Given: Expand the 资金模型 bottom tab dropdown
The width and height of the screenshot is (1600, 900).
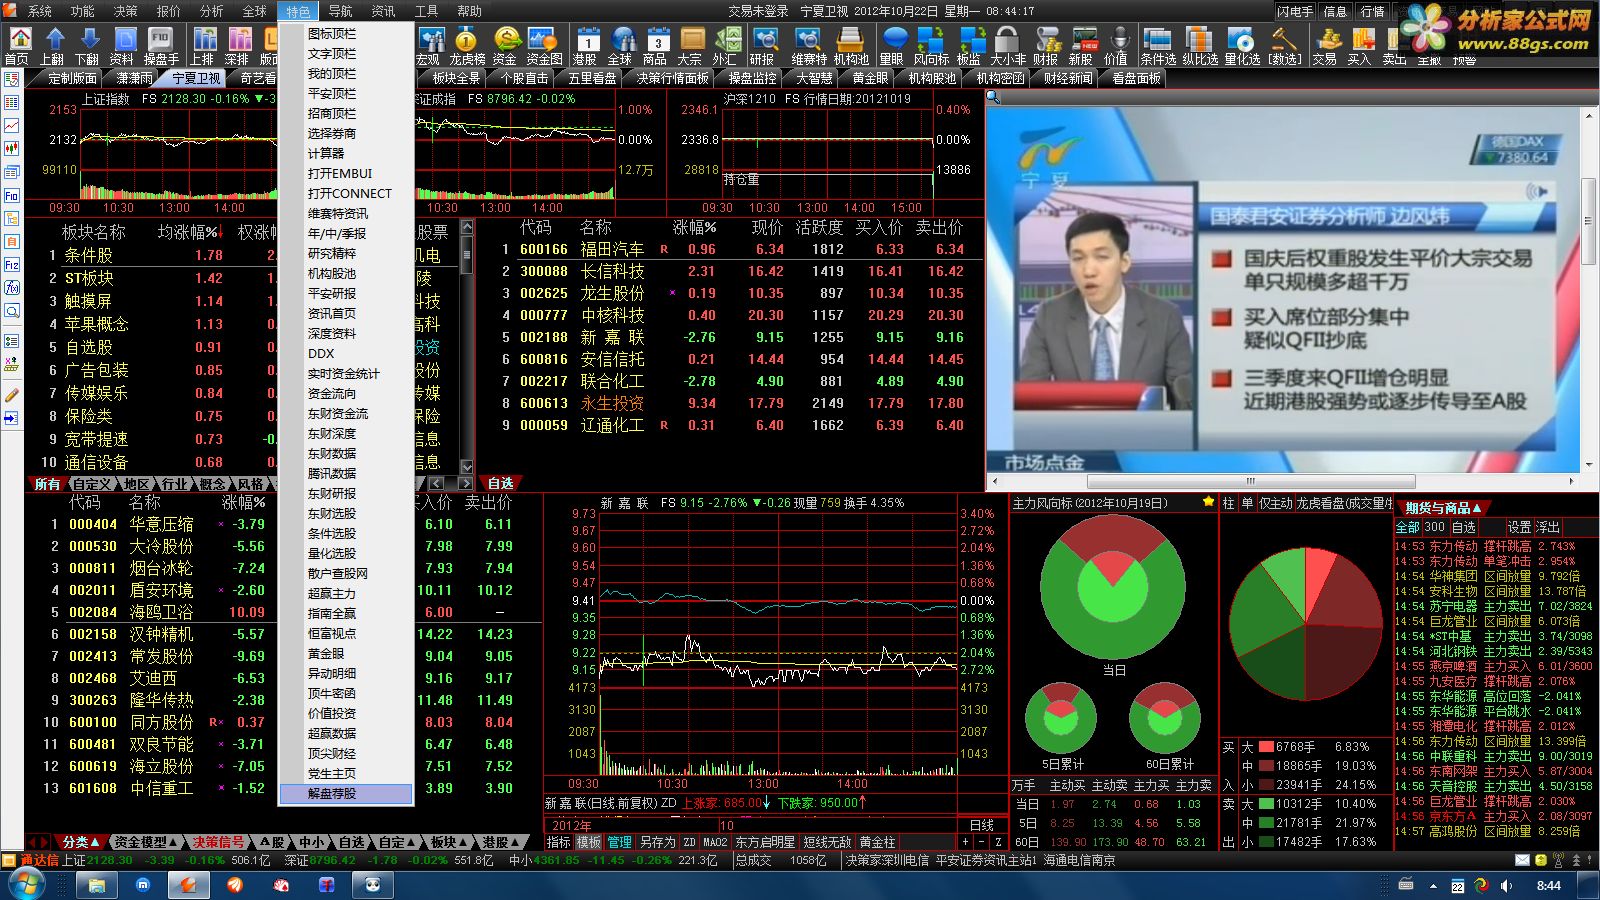Looking at the screenshot, I should (x=146, y=842).
